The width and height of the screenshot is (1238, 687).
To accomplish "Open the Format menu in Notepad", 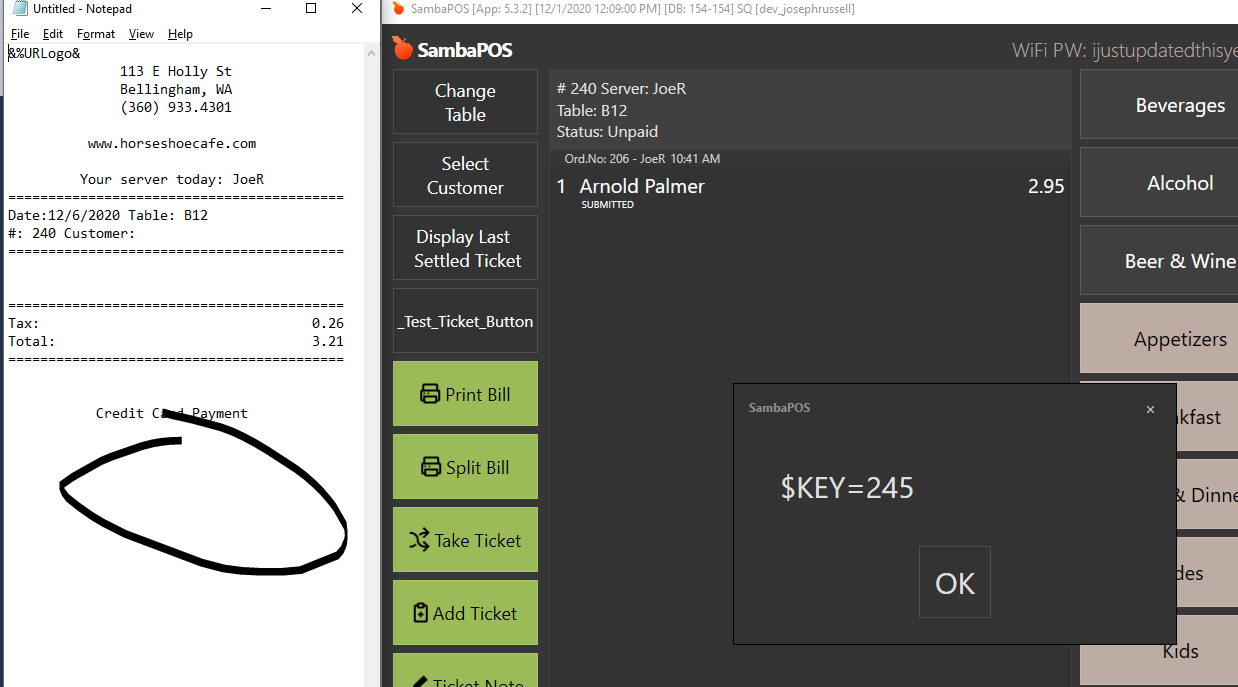I will click(x=96, y=34).
